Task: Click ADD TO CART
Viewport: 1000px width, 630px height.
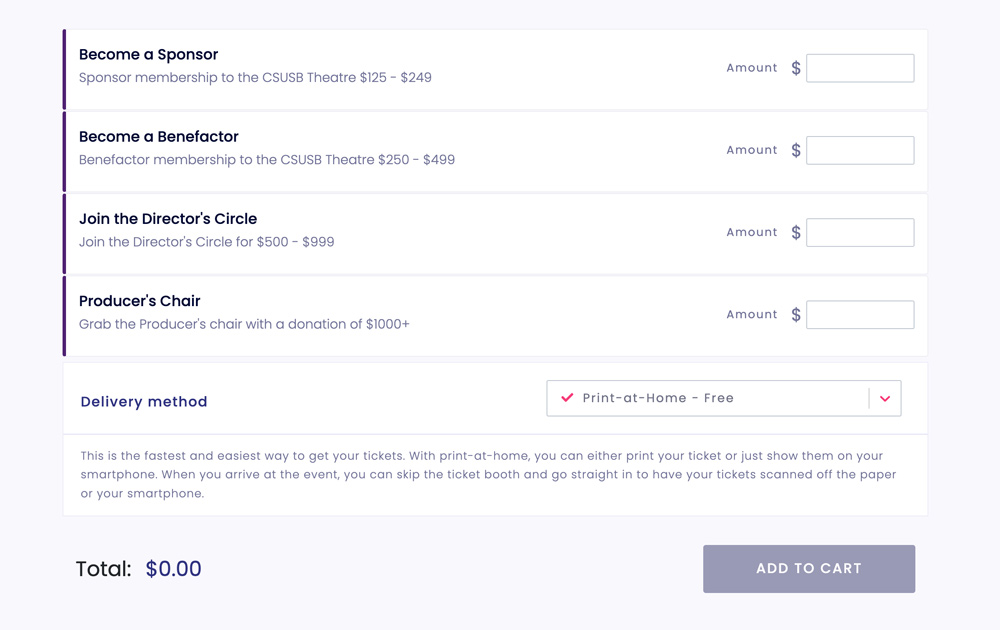Action: tap(808, 568)
